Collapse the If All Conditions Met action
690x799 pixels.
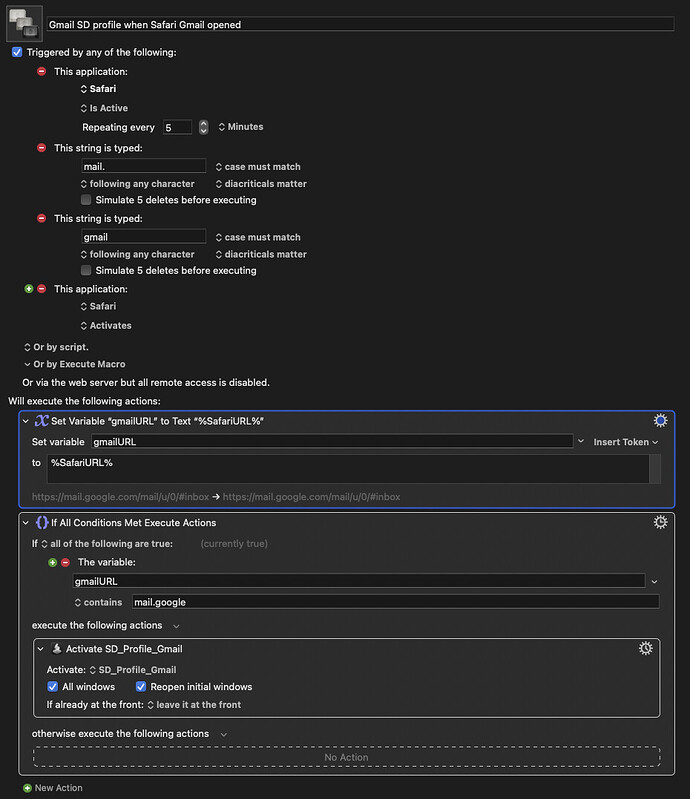26,522
